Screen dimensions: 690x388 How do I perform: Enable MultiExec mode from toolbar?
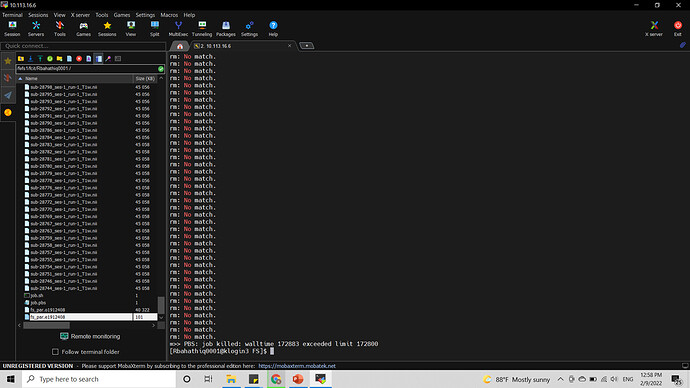point(178,29)
